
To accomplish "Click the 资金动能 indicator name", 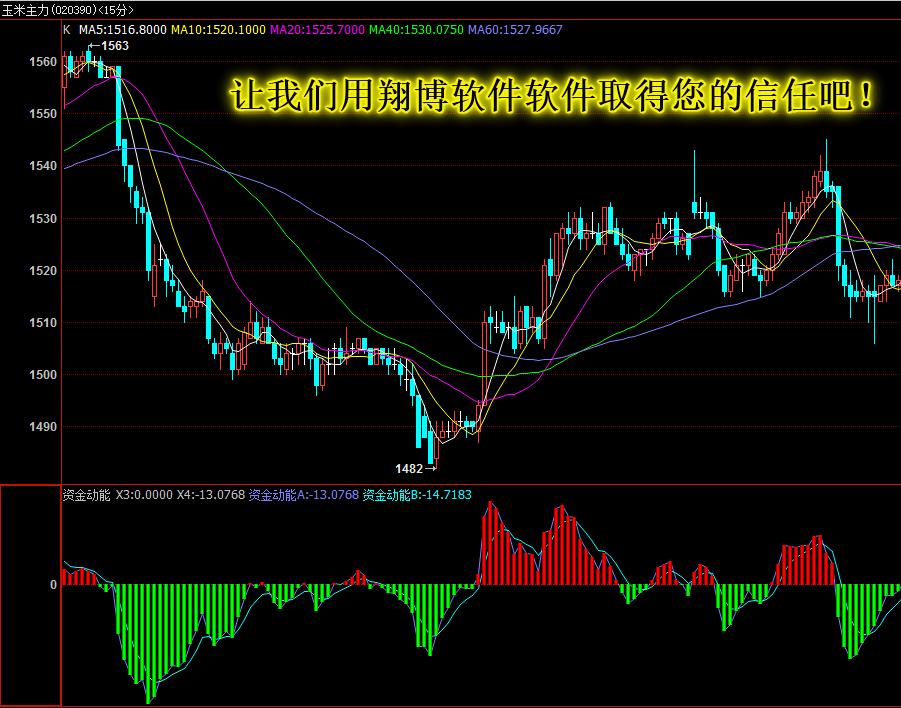I will tap(86, 495).
